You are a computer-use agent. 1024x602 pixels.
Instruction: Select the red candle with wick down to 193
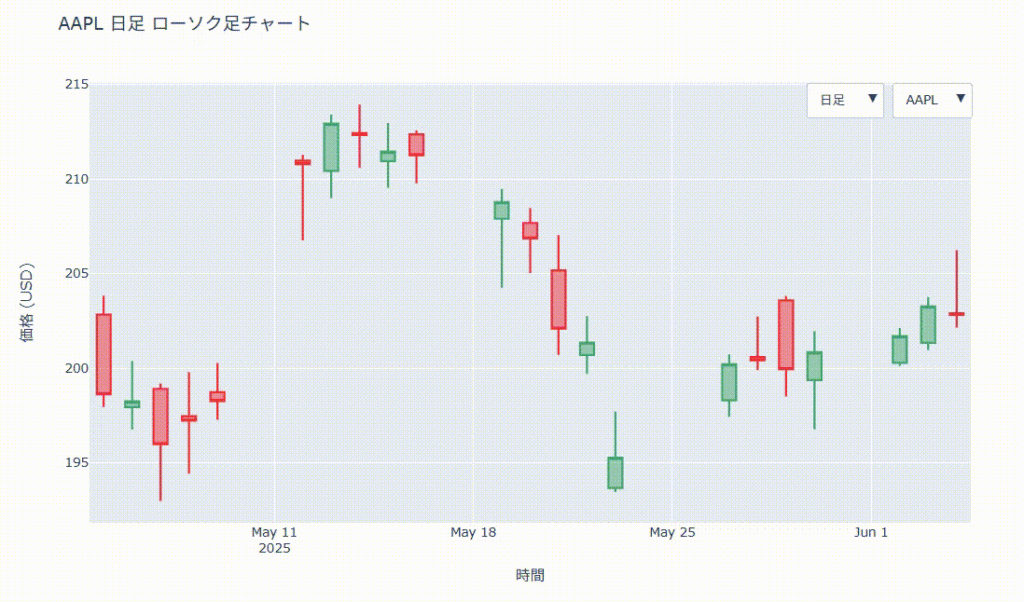(x=160, y=416)
